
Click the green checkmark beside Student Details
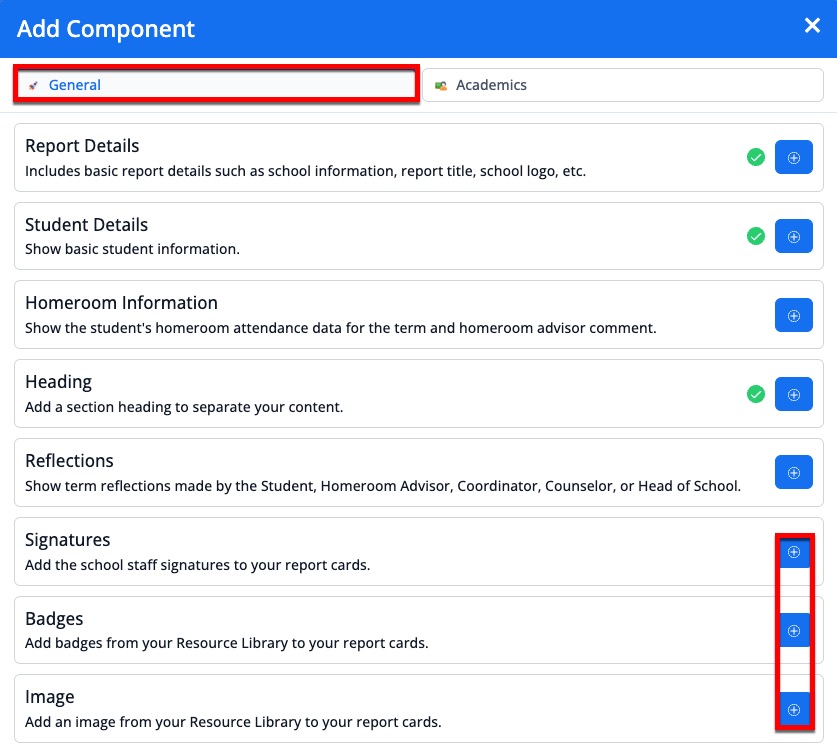click(756, 237)
